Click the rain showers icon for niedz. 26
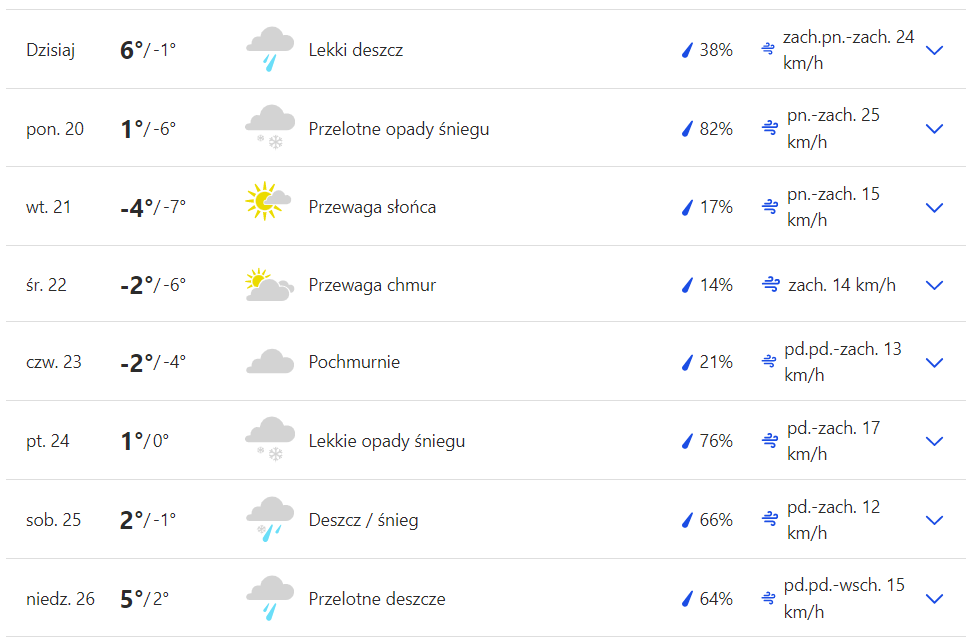 pyautogui.click(x=270, y=597)
